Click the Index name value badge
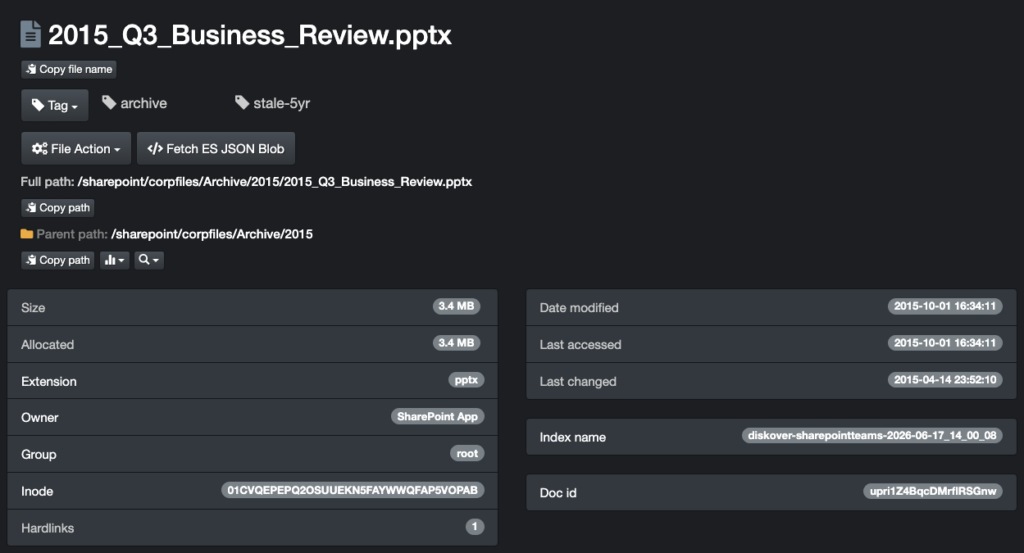Screen dimensions: 1024x553 872,435
